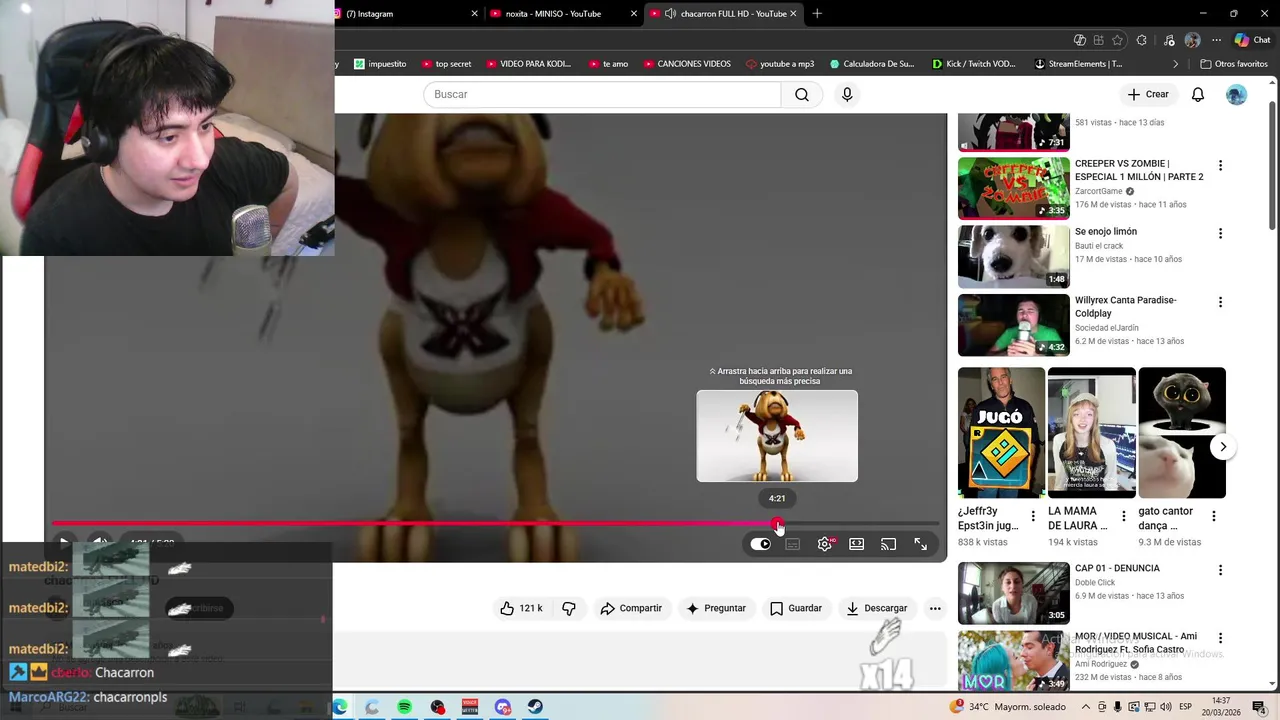Click the Crear button

point(1148,94)
